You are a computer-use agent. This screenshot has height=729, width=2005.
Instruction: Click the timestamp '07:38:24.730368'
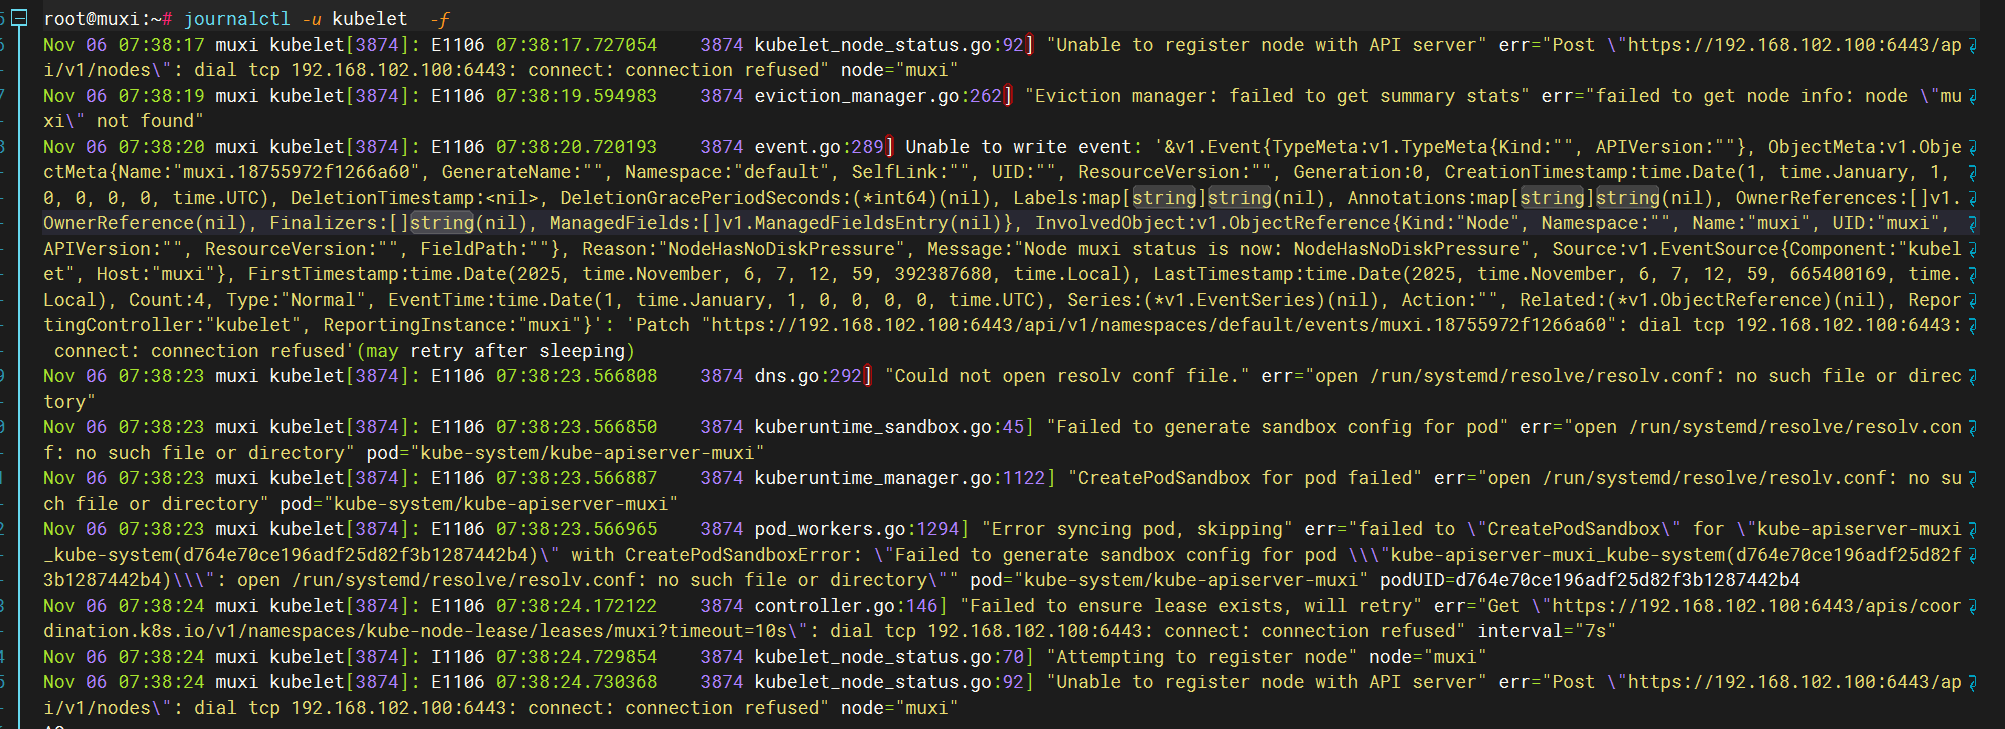point(577,682)
